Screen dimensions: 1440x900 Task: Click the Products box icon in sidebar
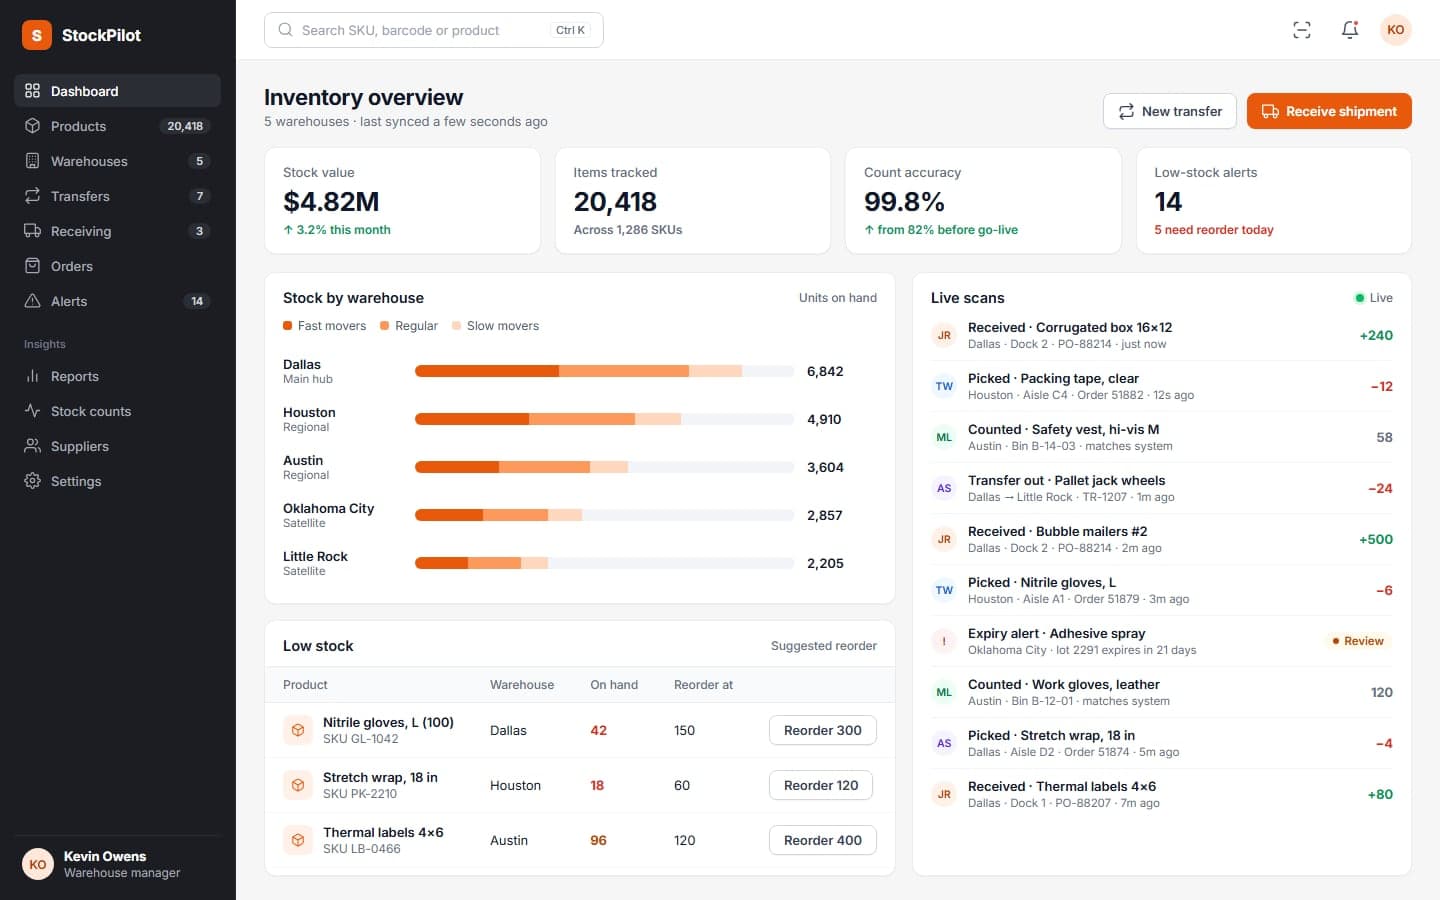coord(33,126)
